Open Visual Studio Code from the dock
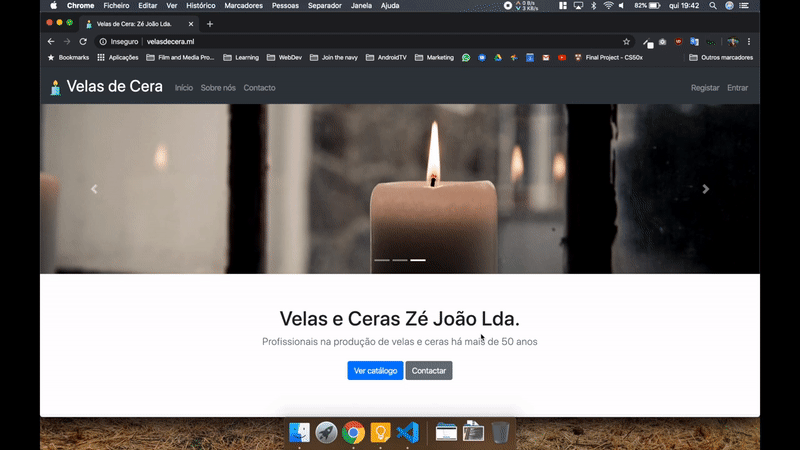The height and width of the screenshot is (450, 800). coord(407,433)
